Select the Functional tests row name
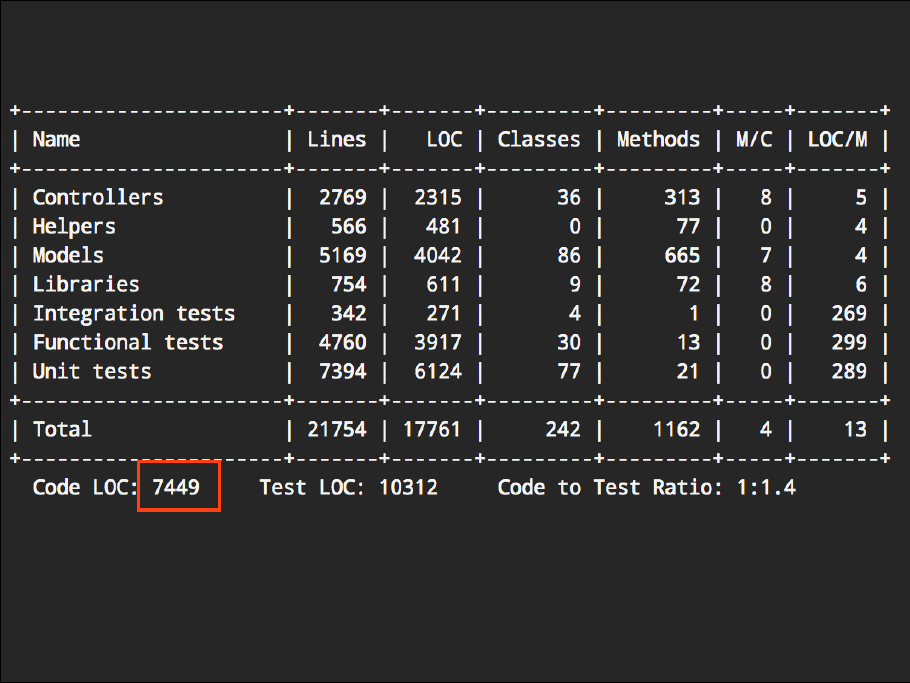 [127, 342]
